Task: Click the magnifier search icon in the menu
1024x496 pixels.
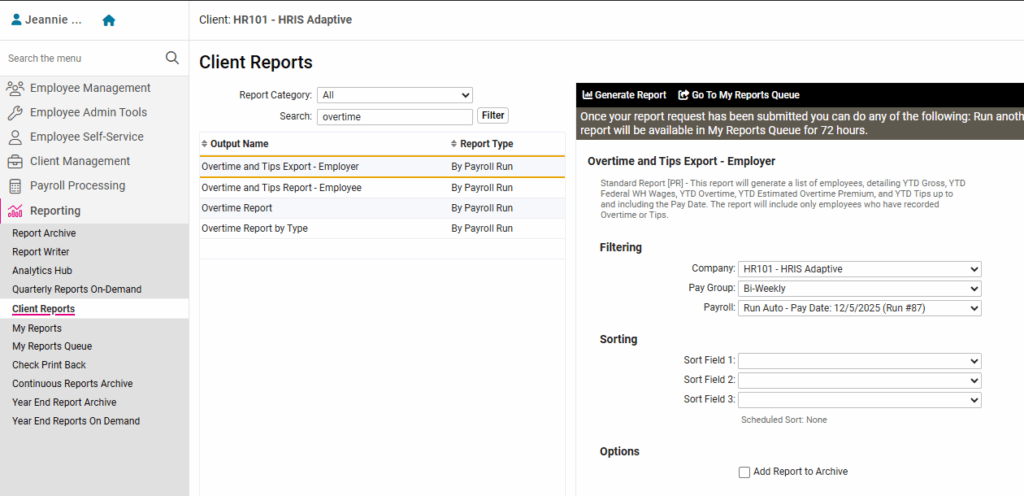Action: (172, 58)
